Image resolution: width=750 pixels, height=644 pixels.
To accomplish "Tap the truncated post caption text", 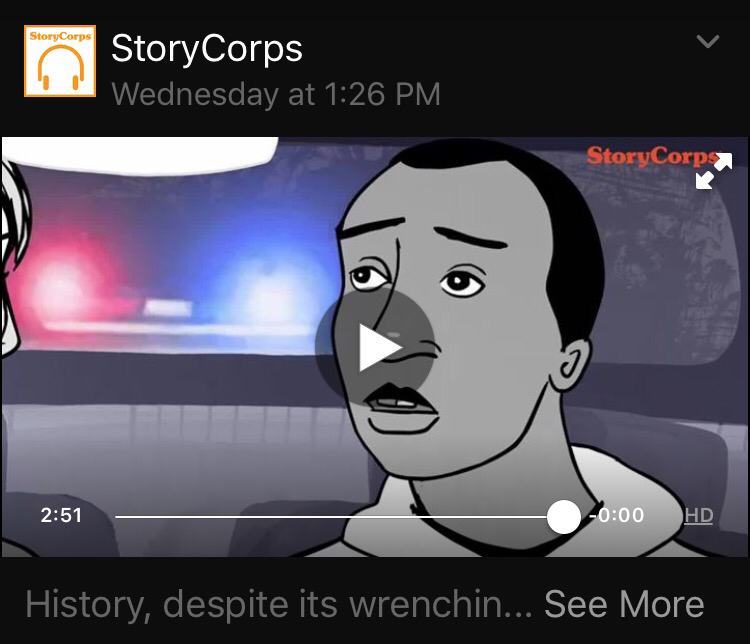I will pyautogui.click(x=278, y=604).
